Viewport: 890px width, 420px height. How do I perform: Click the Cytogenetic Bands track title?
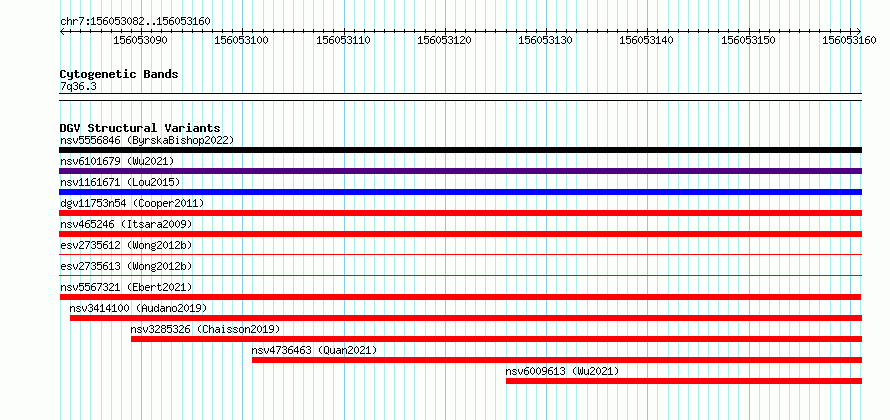[119, 74]
